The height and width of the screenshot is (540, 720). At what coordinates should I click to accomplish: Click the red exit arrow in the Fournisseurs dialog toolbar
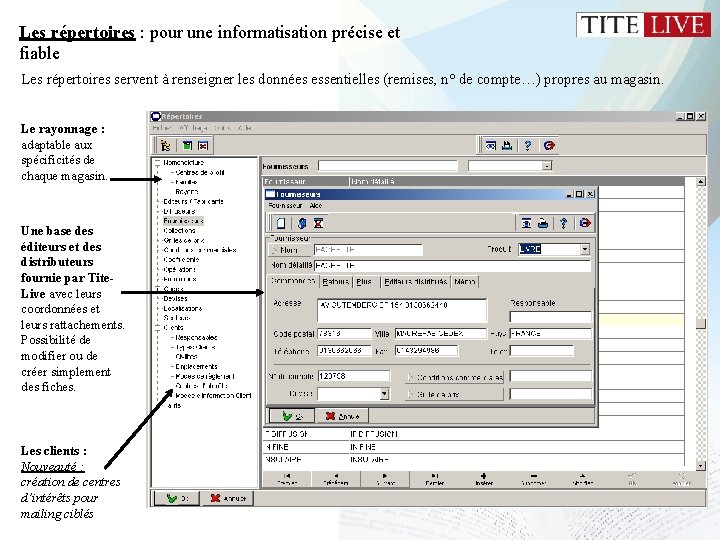[585, 223]
